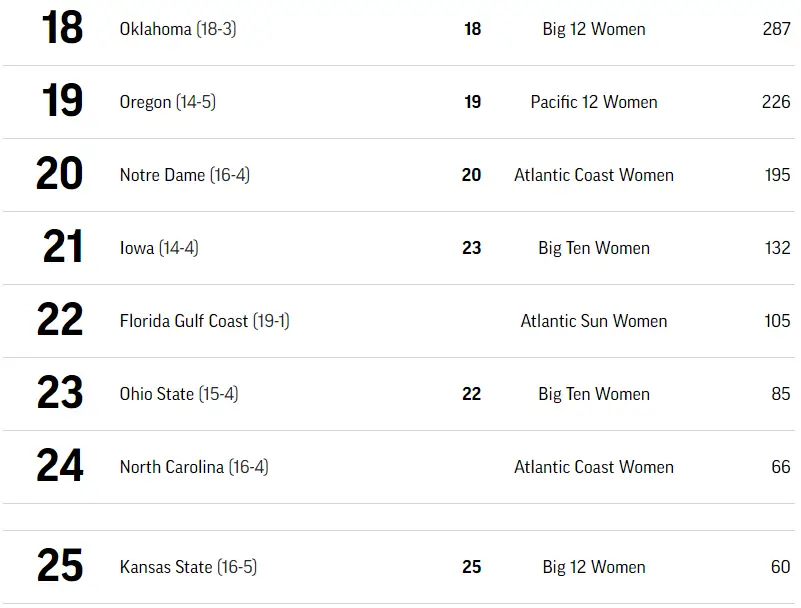Image resolution: width=801 pixels, height=608 pixels.
Task: Select the 105 points value
Action: 777,321
